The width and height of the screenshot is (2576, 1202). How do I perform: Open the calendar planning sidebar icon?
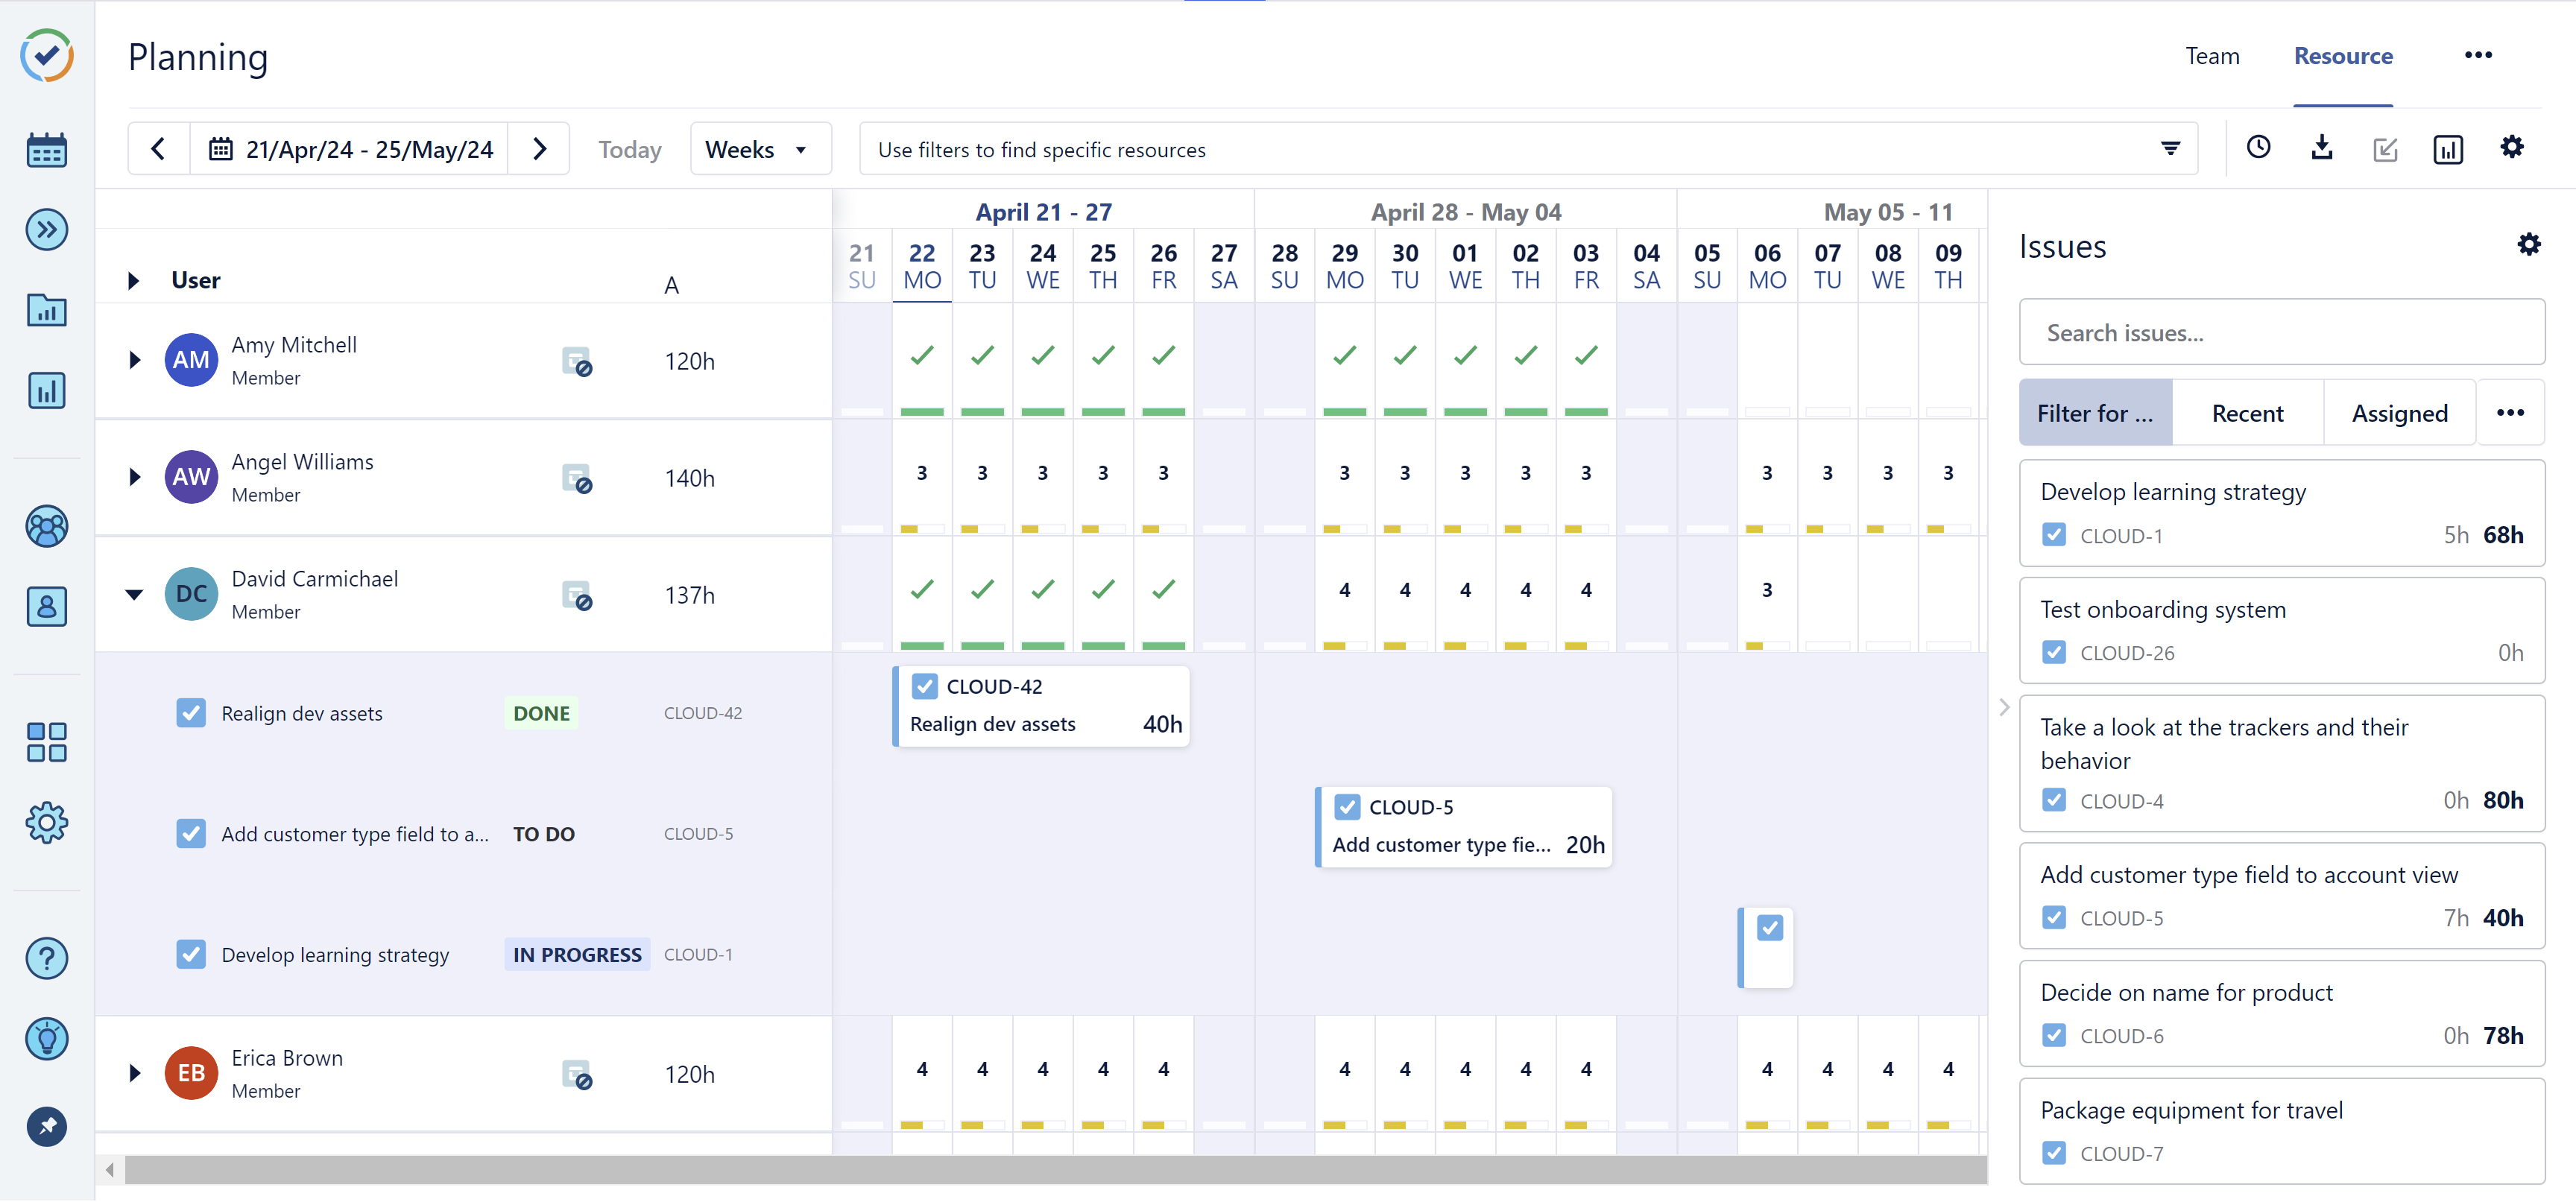click(47, 150)
